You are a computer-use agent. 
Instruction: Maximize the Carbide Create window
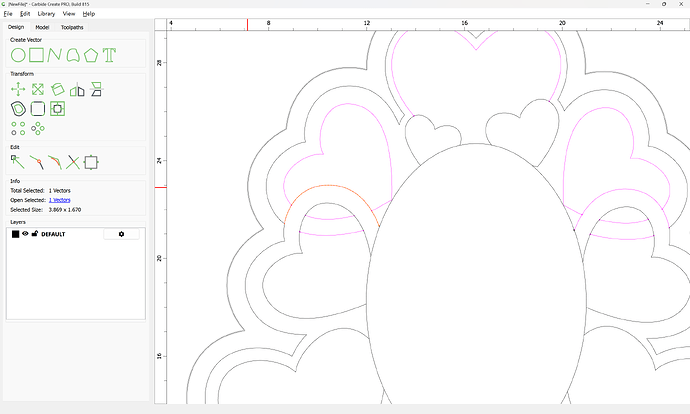(x=664, y=4)
